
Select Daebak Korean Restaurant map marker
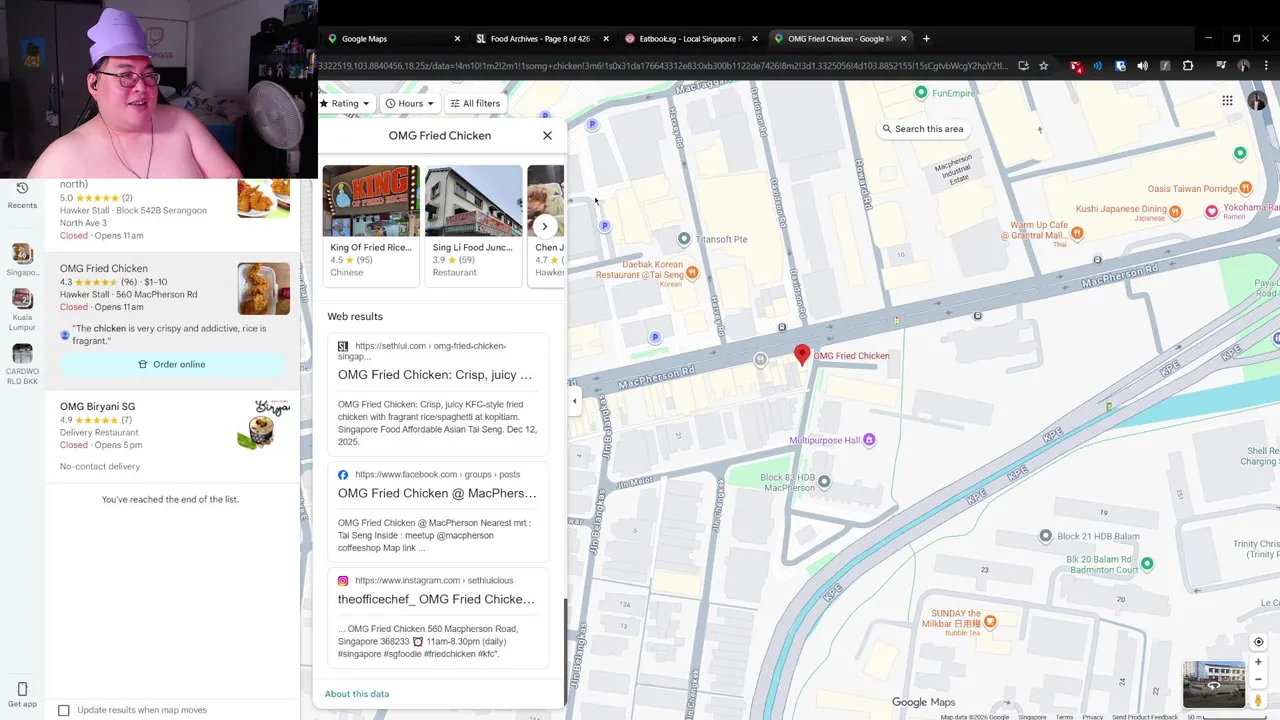pyautogui.click(x=692, y=272)
